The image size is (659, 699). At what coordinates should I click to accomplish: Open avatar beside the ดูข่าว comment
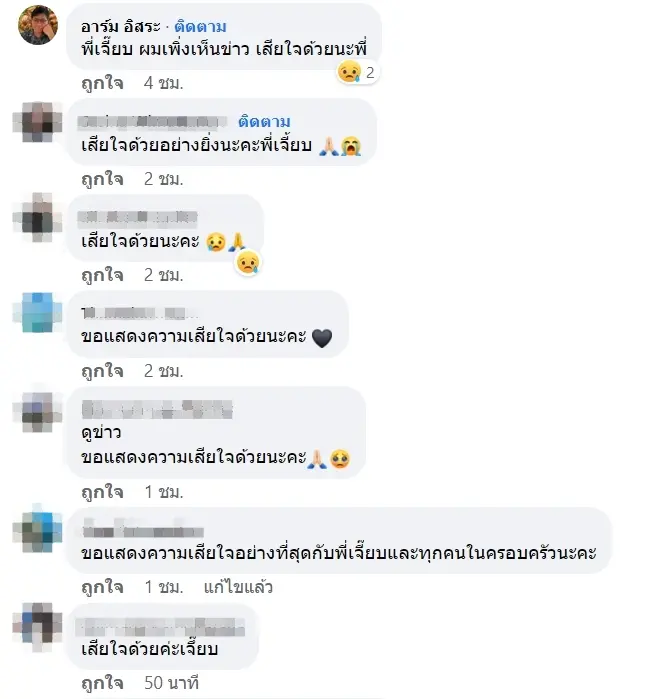tap(38, 412)
